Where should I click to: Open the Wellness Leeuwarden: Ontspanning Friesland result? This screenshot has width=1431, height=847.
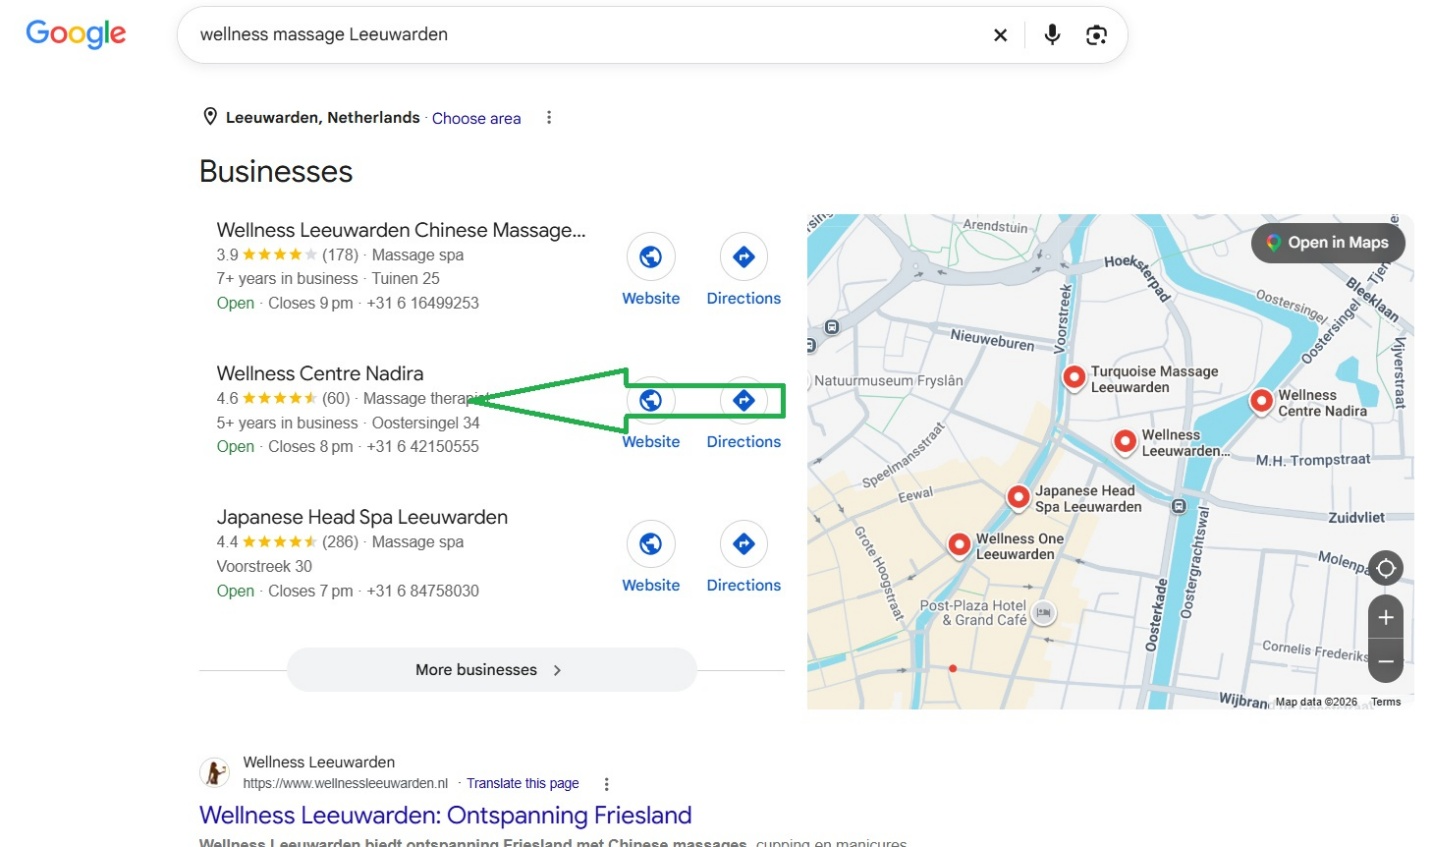[445, 815]
